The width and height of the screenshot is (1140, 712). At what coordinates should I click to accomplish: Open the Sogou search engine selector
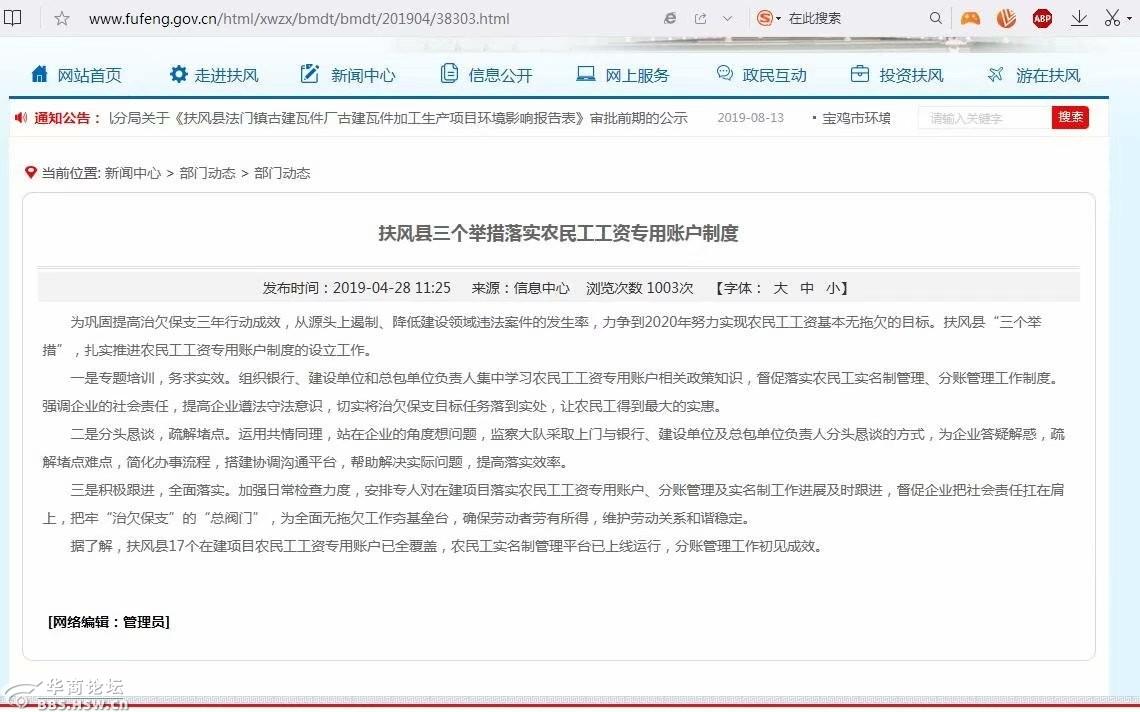click(768, 18)
